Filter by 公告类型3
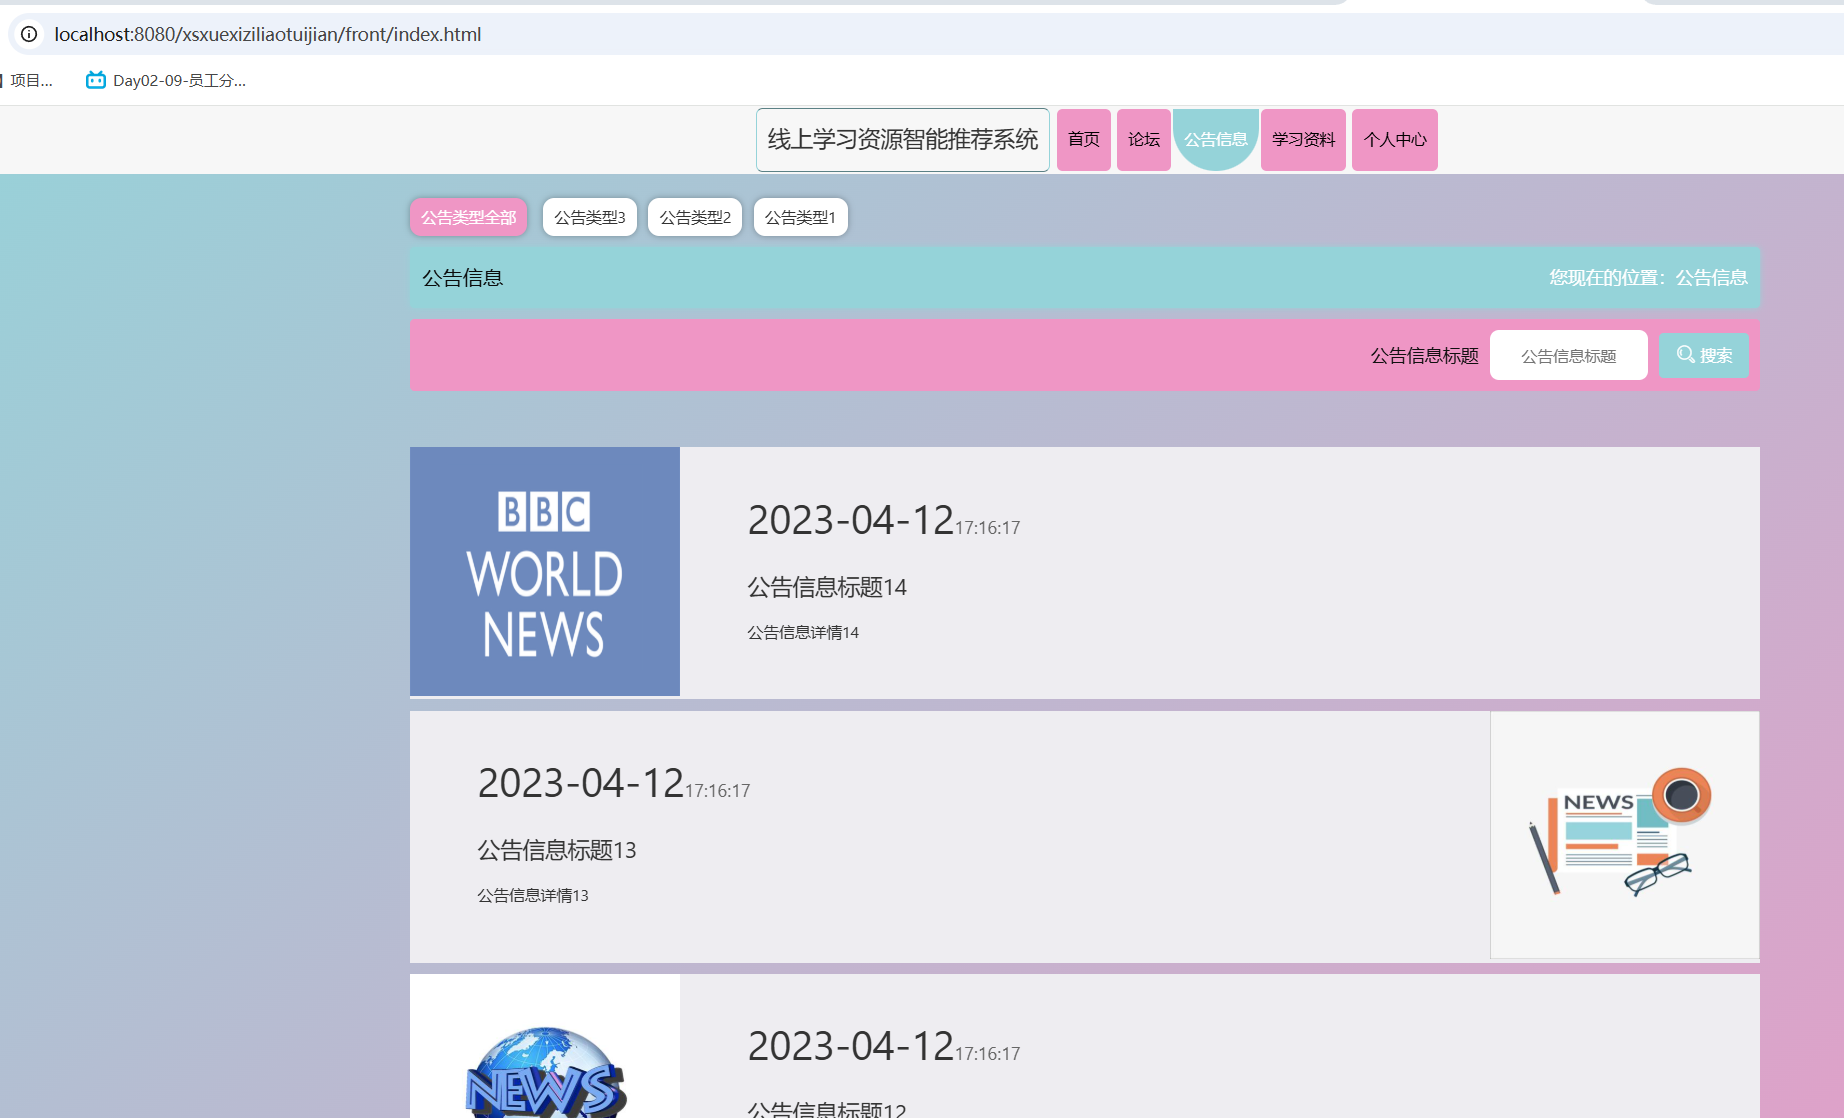The width and height of the screenshot is (1844, 1118). pos(590,217)
